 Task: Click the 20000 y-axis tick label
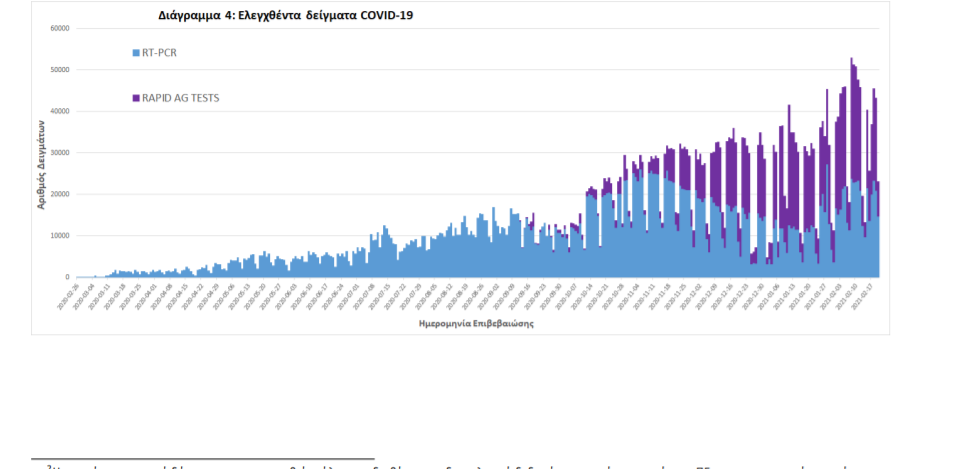click(x=59, y=194)
